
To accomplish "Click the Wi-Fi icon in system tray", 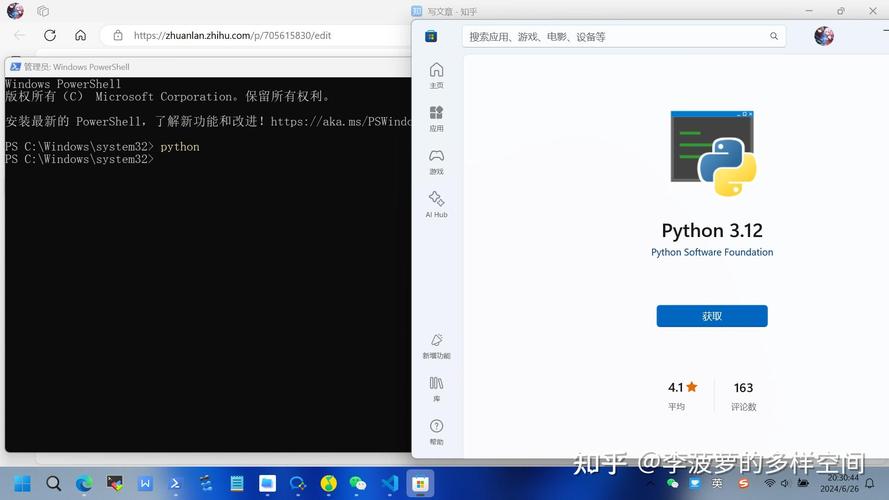I will point(769,483).
